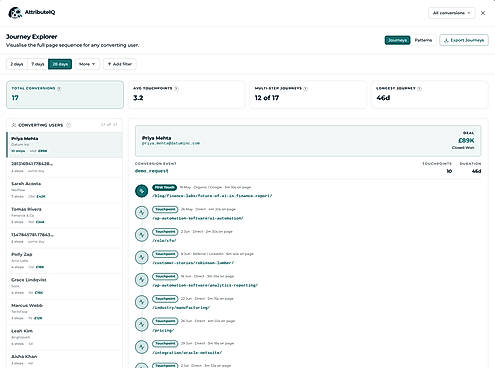Viewport: 495px width, 368px height.
Task: Open the /industry/manufacturing/ link
Action: (181, 308)
